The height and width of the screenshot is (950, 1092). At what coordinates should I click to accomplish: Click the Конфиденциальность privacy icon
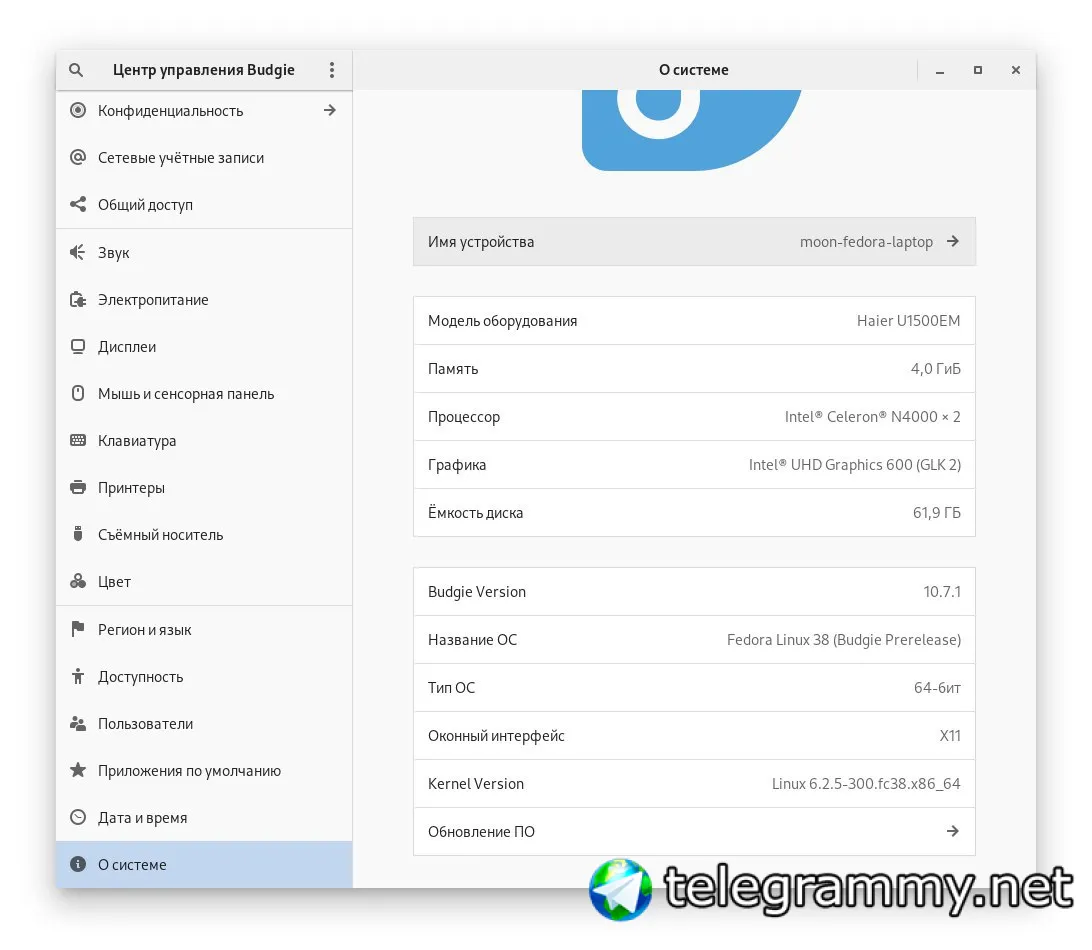coord(78,110)
